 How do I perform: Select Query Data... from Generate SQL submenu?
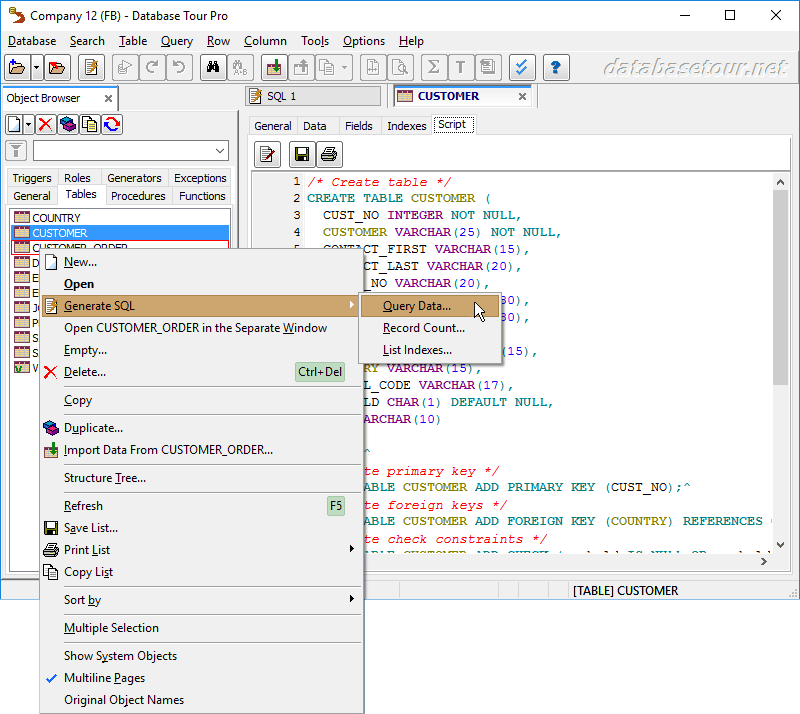[x=416, y=306]
